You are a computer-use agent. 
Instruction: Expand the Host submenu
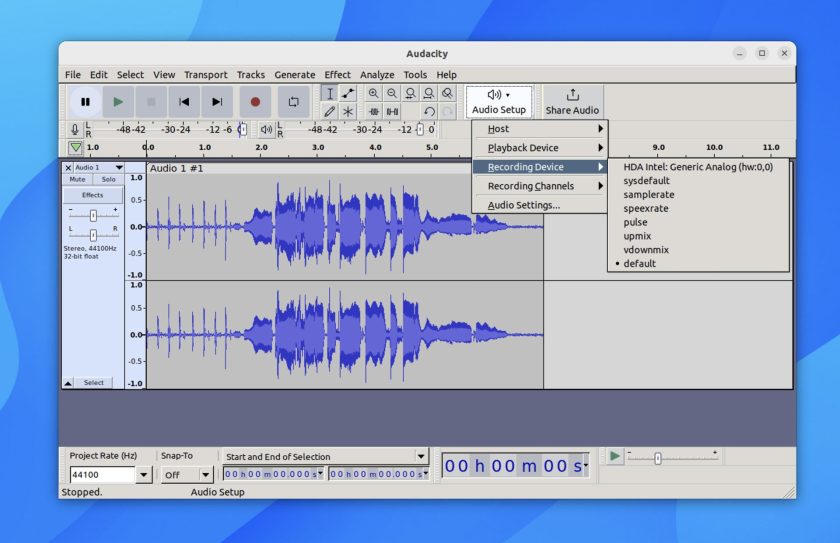(540, 129)
